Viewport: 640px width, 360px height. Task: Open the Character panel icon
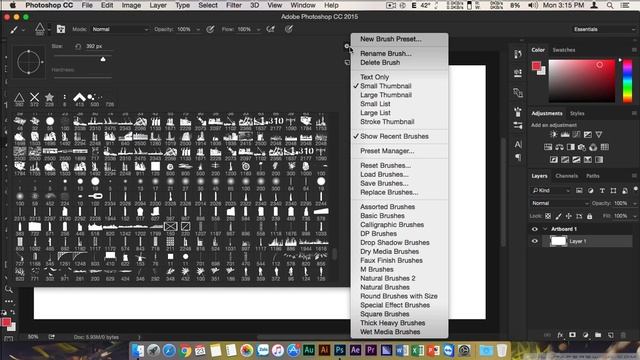click(x=518, y=144)
